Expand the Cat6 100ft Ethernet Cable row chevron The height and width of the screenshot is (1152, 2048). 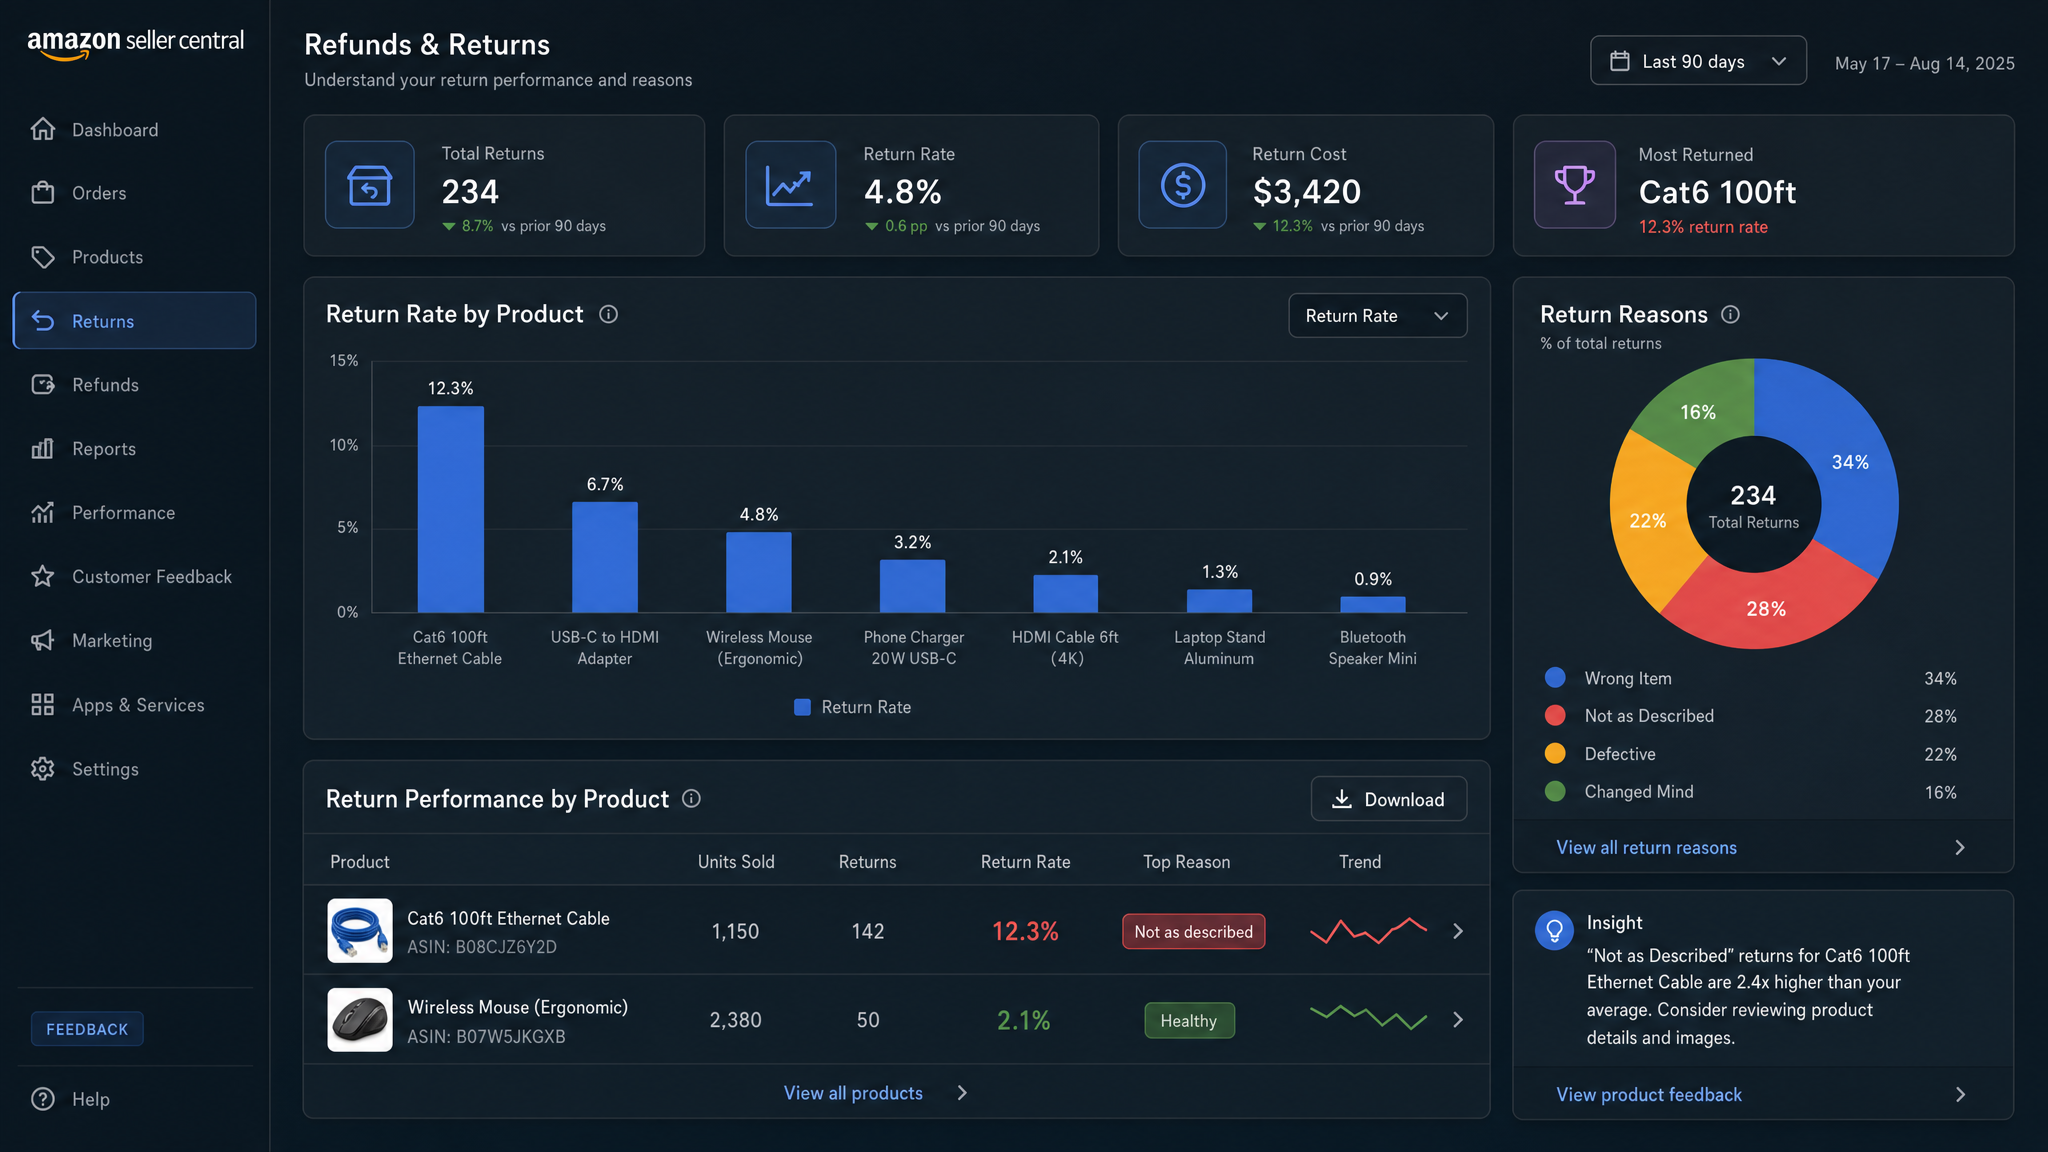[1458, 931]
